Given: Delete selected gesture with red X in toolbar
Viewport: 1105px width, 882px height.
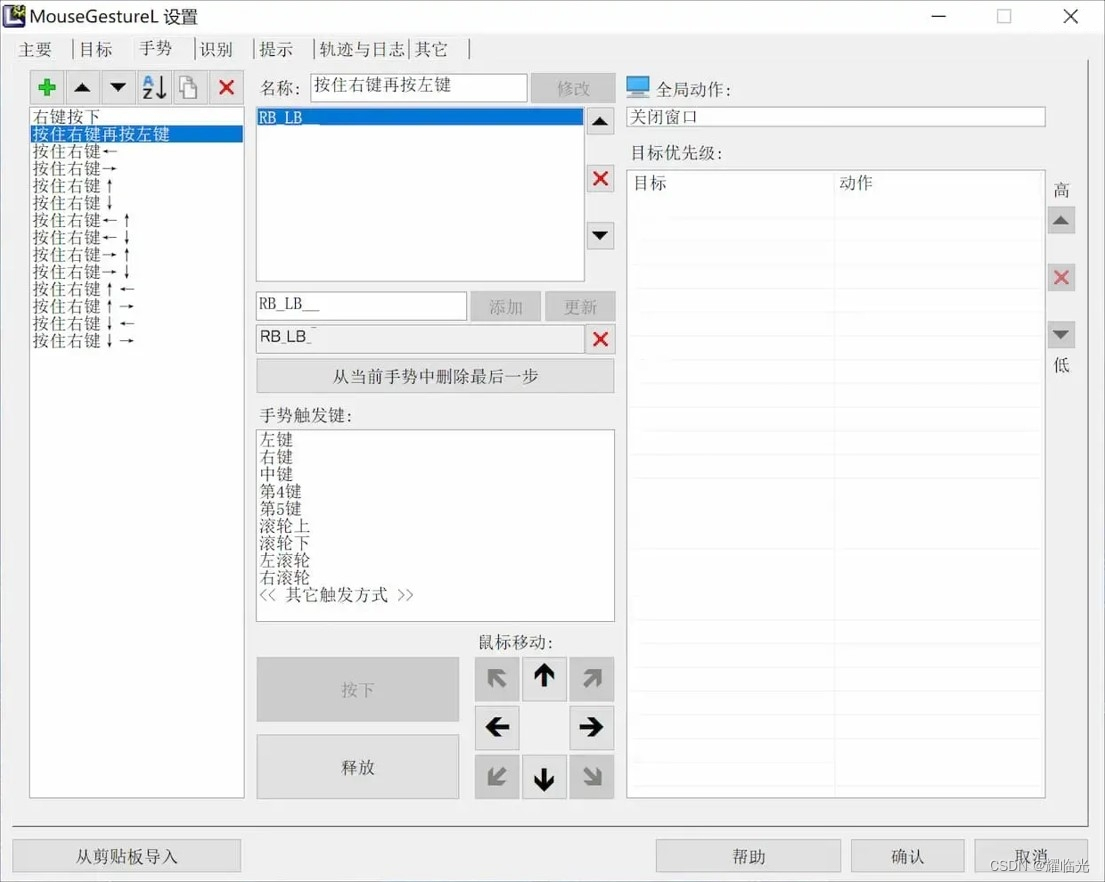Looking at the screenshot, I should tap(226, 87).
